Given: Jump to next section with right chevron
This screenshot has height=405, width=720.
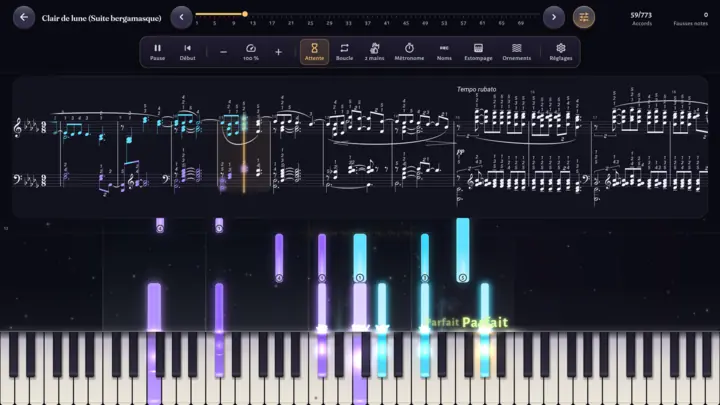Looking at the screenshot, I should [x=554, y=17].
